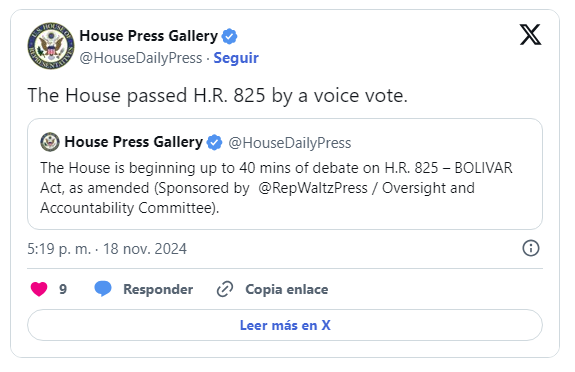Viewport: 575px width, 372px height.
Task: Open the @HouseDailyPress handle under the main name
Action: pos(141,58)
